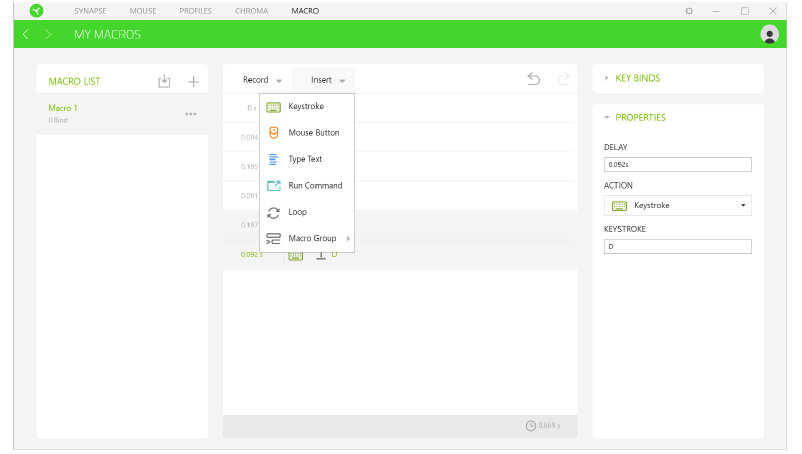This screenshot has height=454, width=802.
Task: Click the 0.669 s total duration
Action: pos(549,425)
